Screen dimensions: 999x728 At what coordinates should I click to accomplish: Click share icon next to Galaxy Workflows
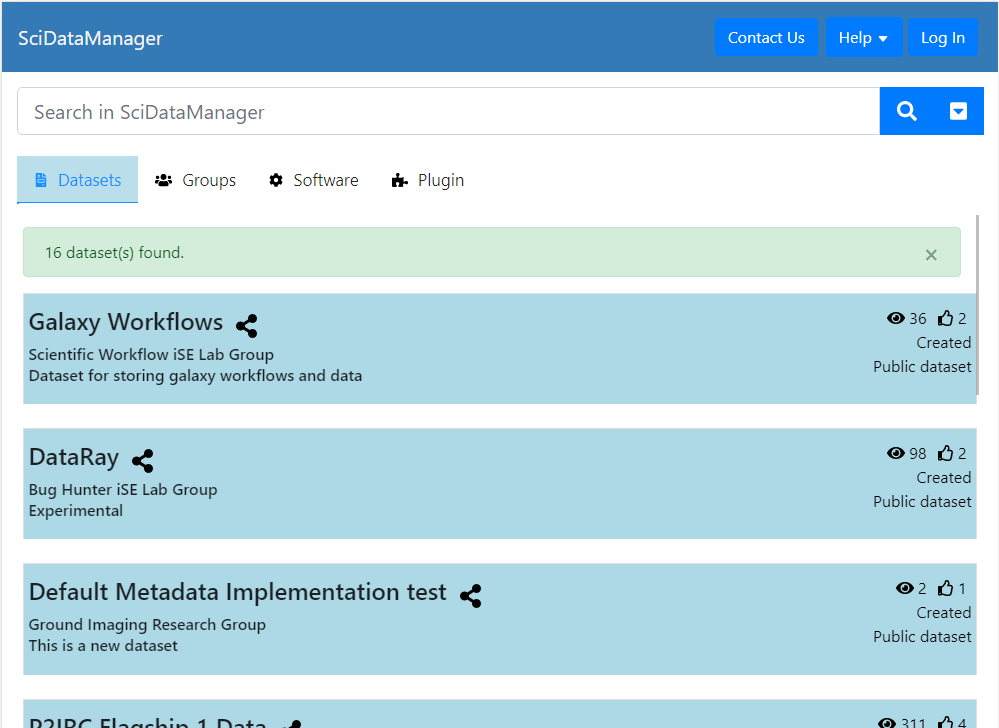tap(247, 325)
